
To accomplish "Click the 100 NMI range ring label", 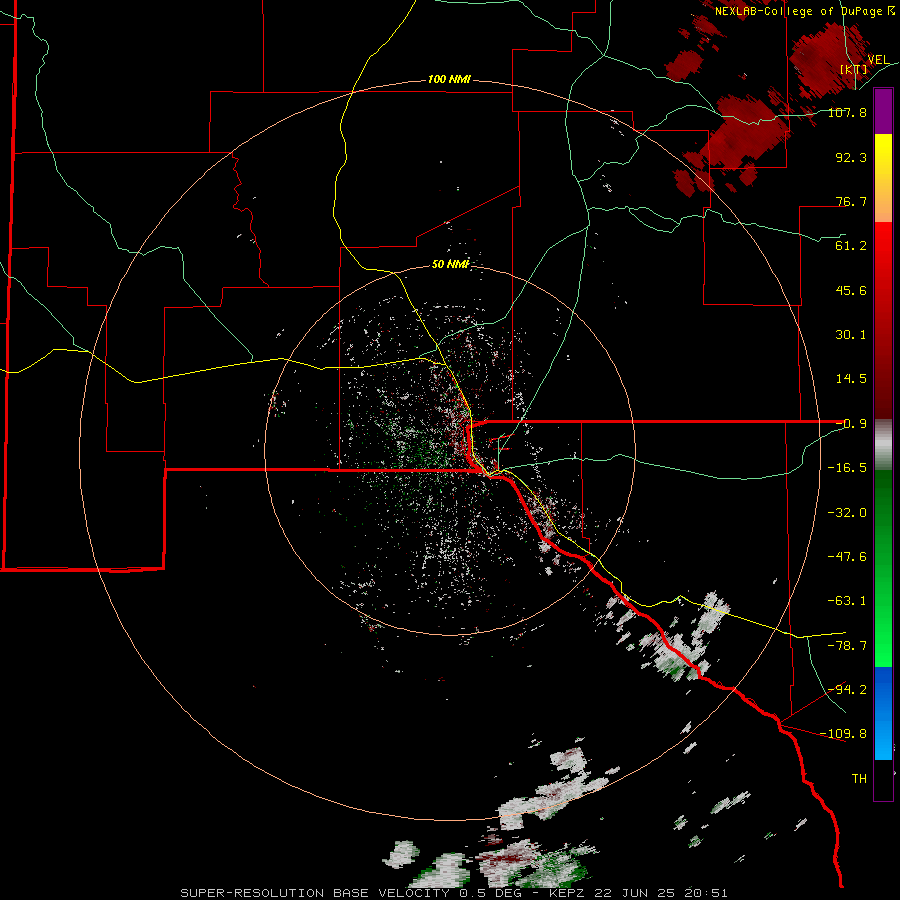I will pos(449,79).
